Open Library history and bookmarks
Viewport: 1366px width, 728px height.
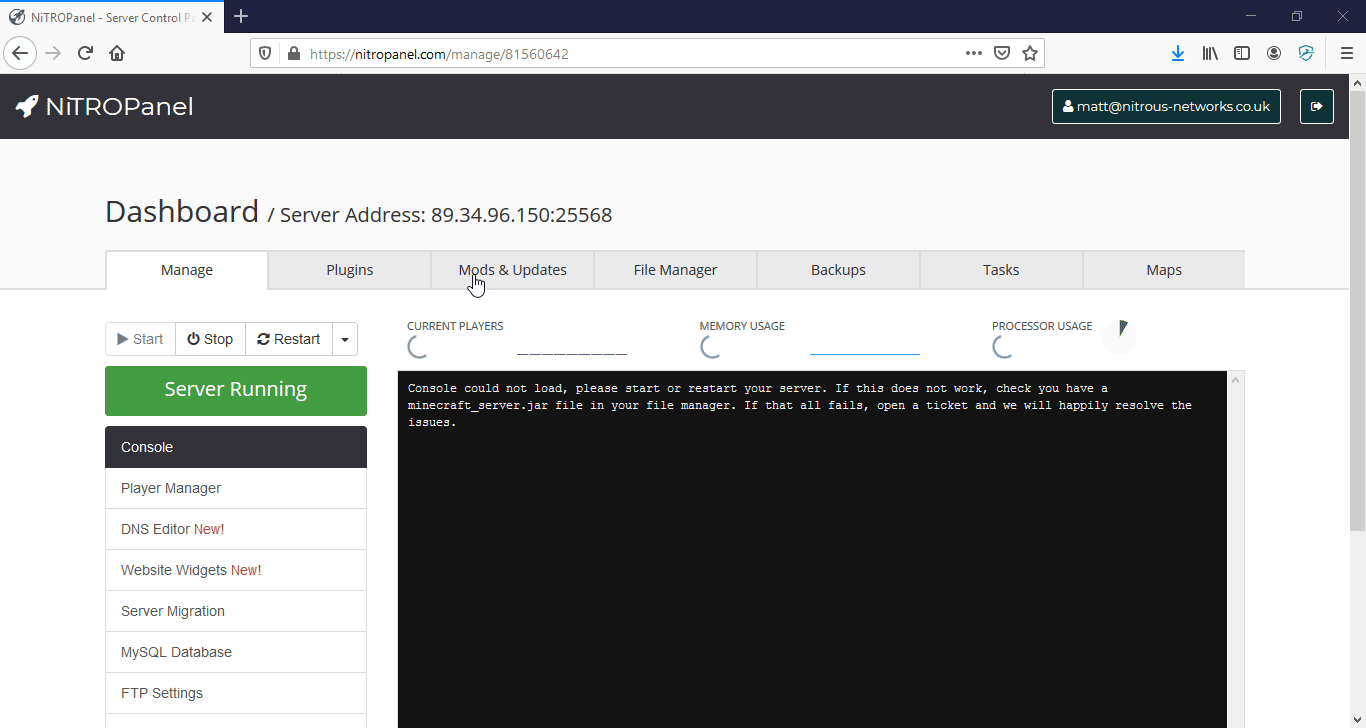coord(1210,53)
